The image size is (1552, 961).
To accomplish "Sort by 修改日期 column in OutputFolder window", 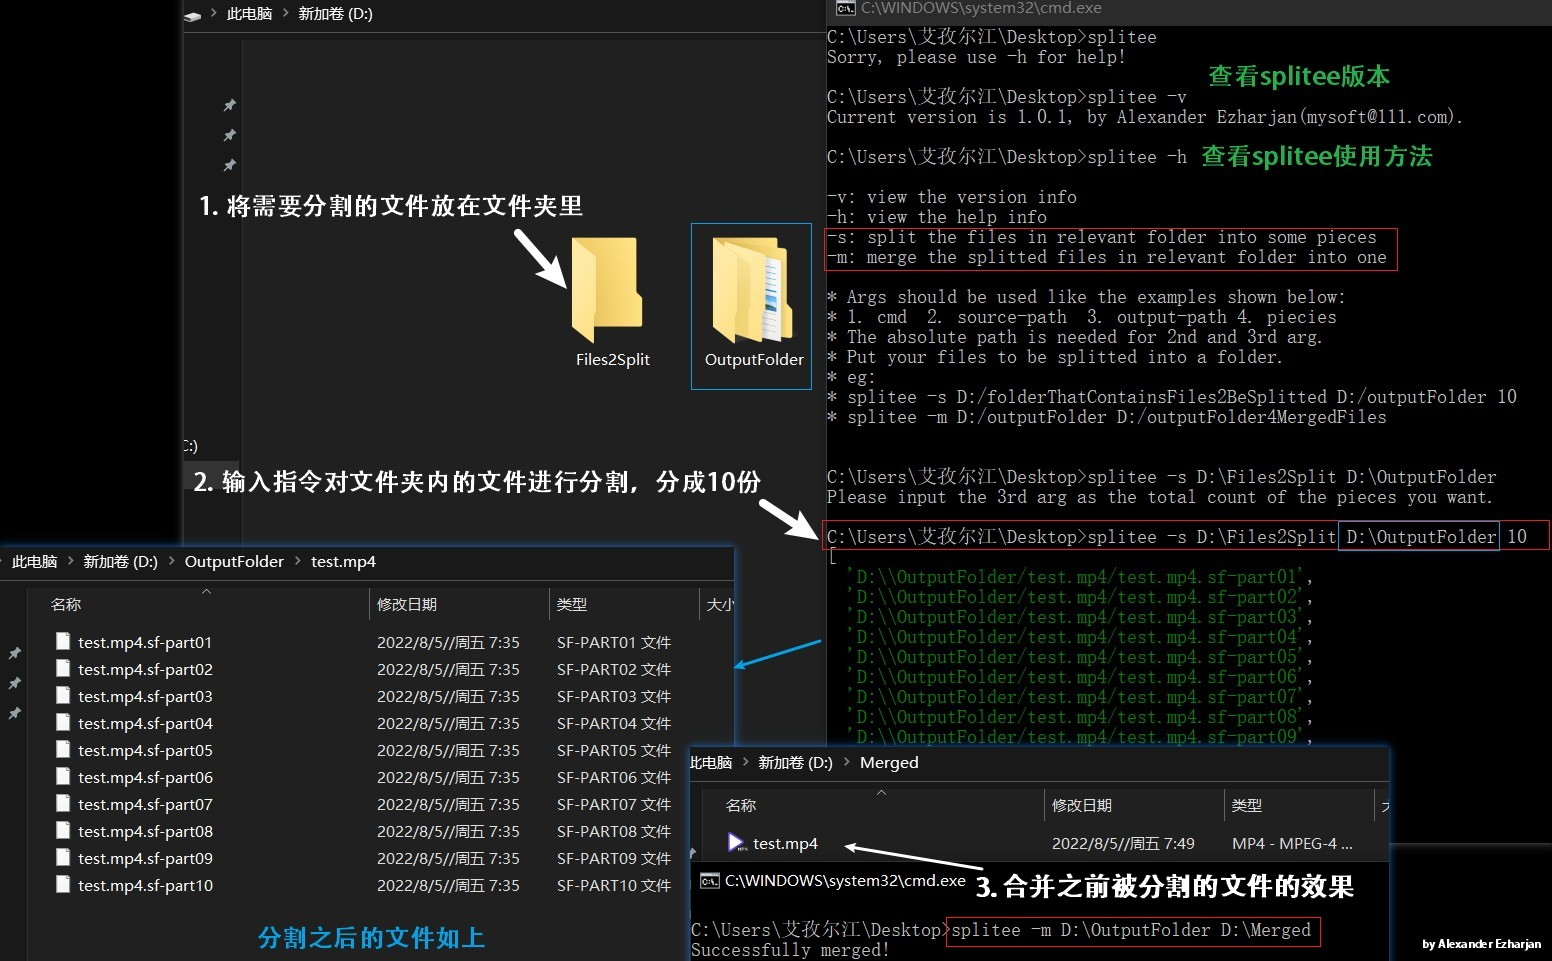I will tap(406, 605).
